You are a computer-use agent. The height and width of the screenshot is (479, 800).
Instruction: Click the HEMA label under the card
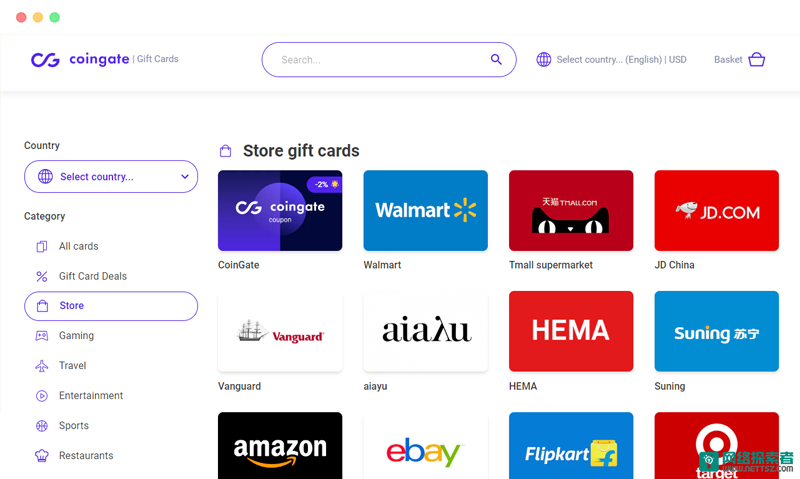click(523, 386)
